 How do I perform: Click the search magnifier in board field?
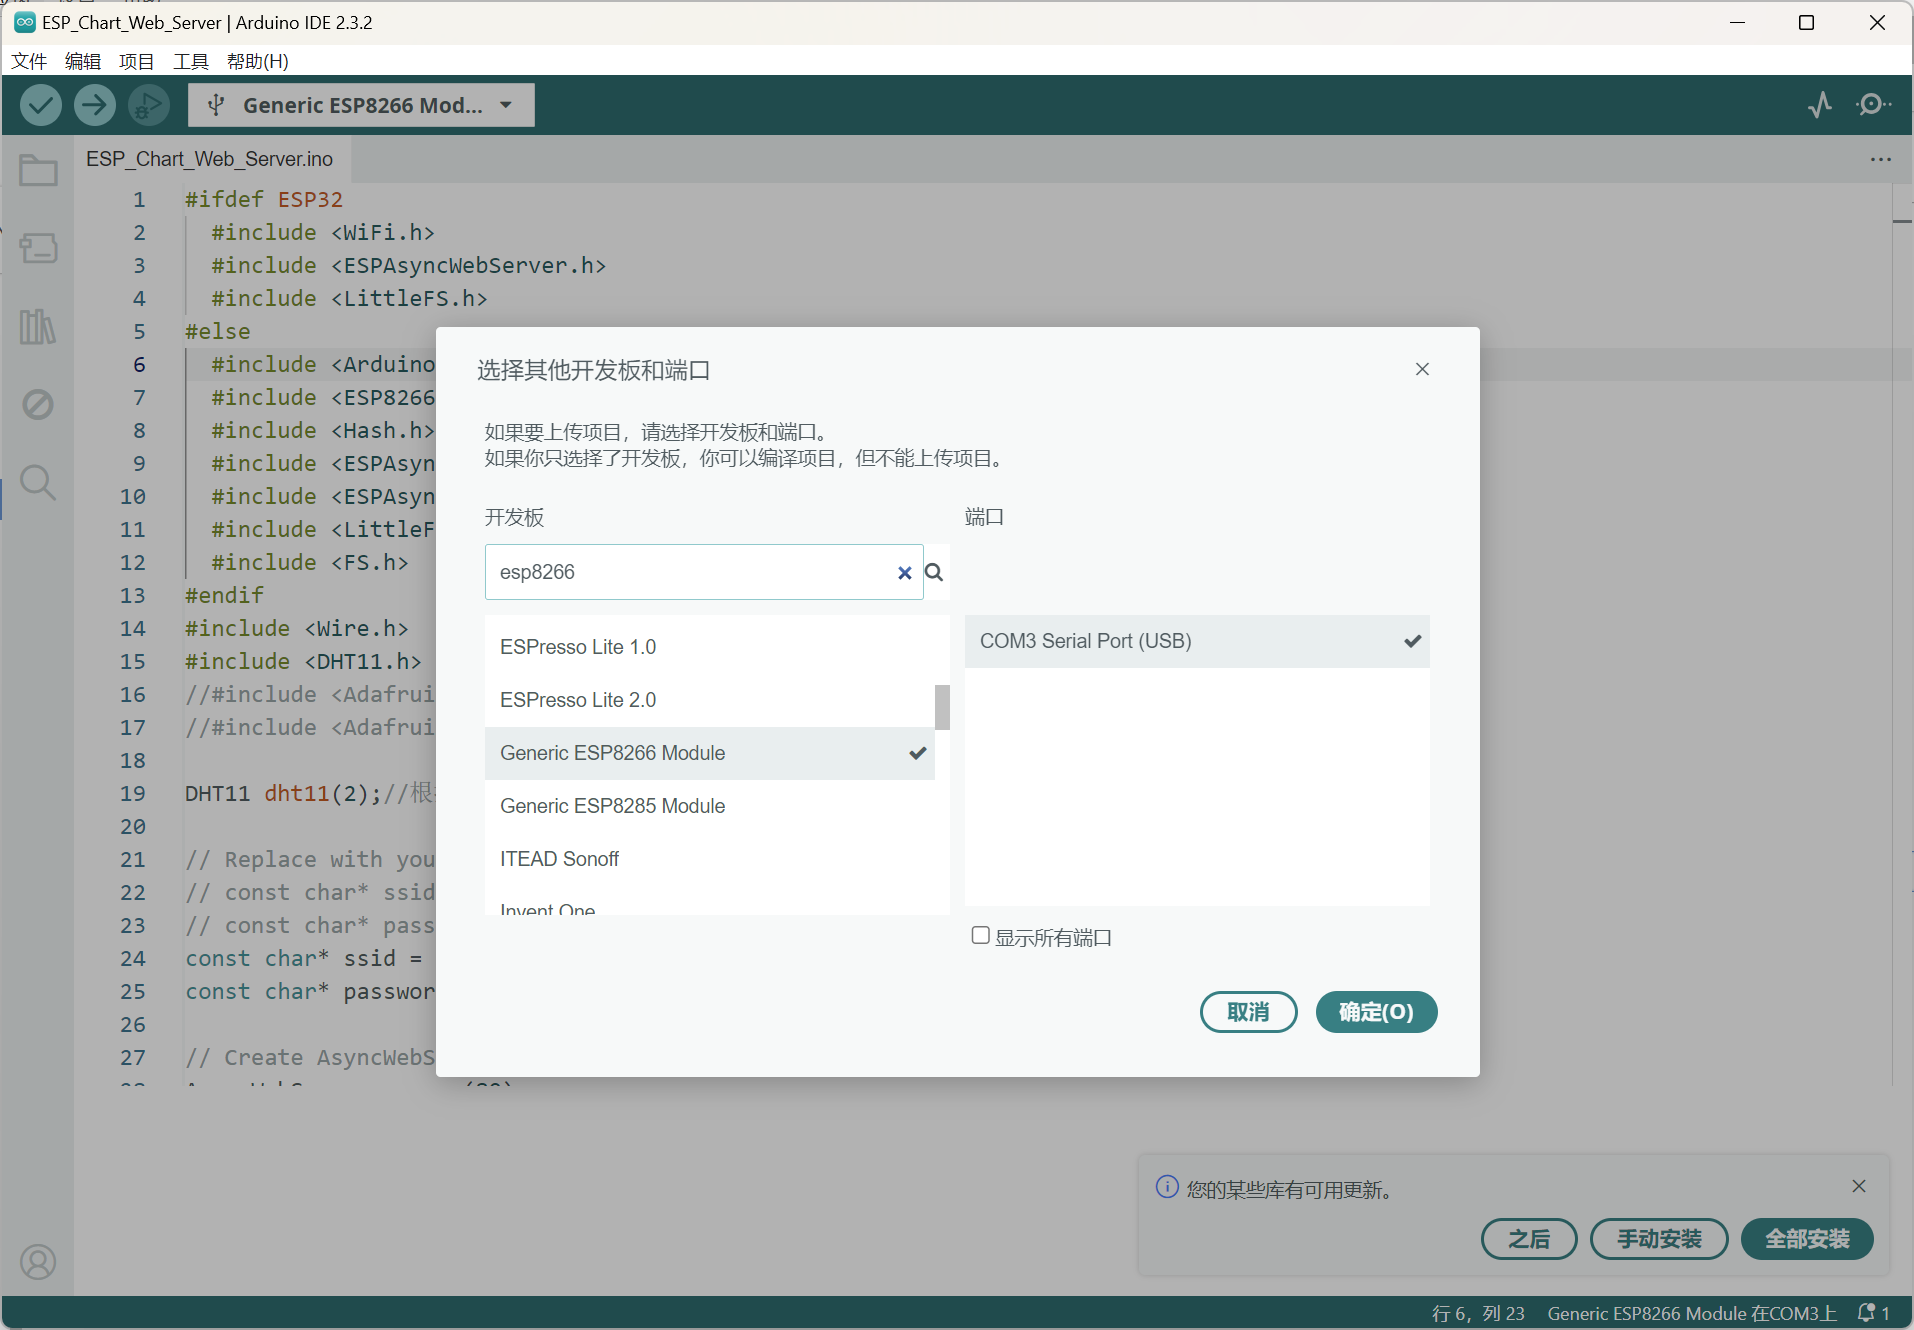934,572
